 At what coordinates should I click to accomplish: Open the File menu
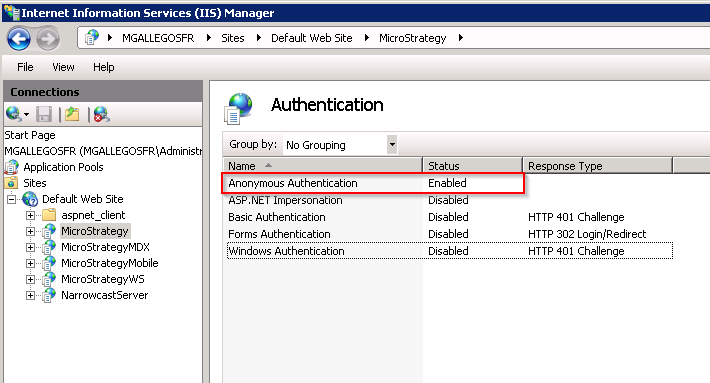[25, 67]
